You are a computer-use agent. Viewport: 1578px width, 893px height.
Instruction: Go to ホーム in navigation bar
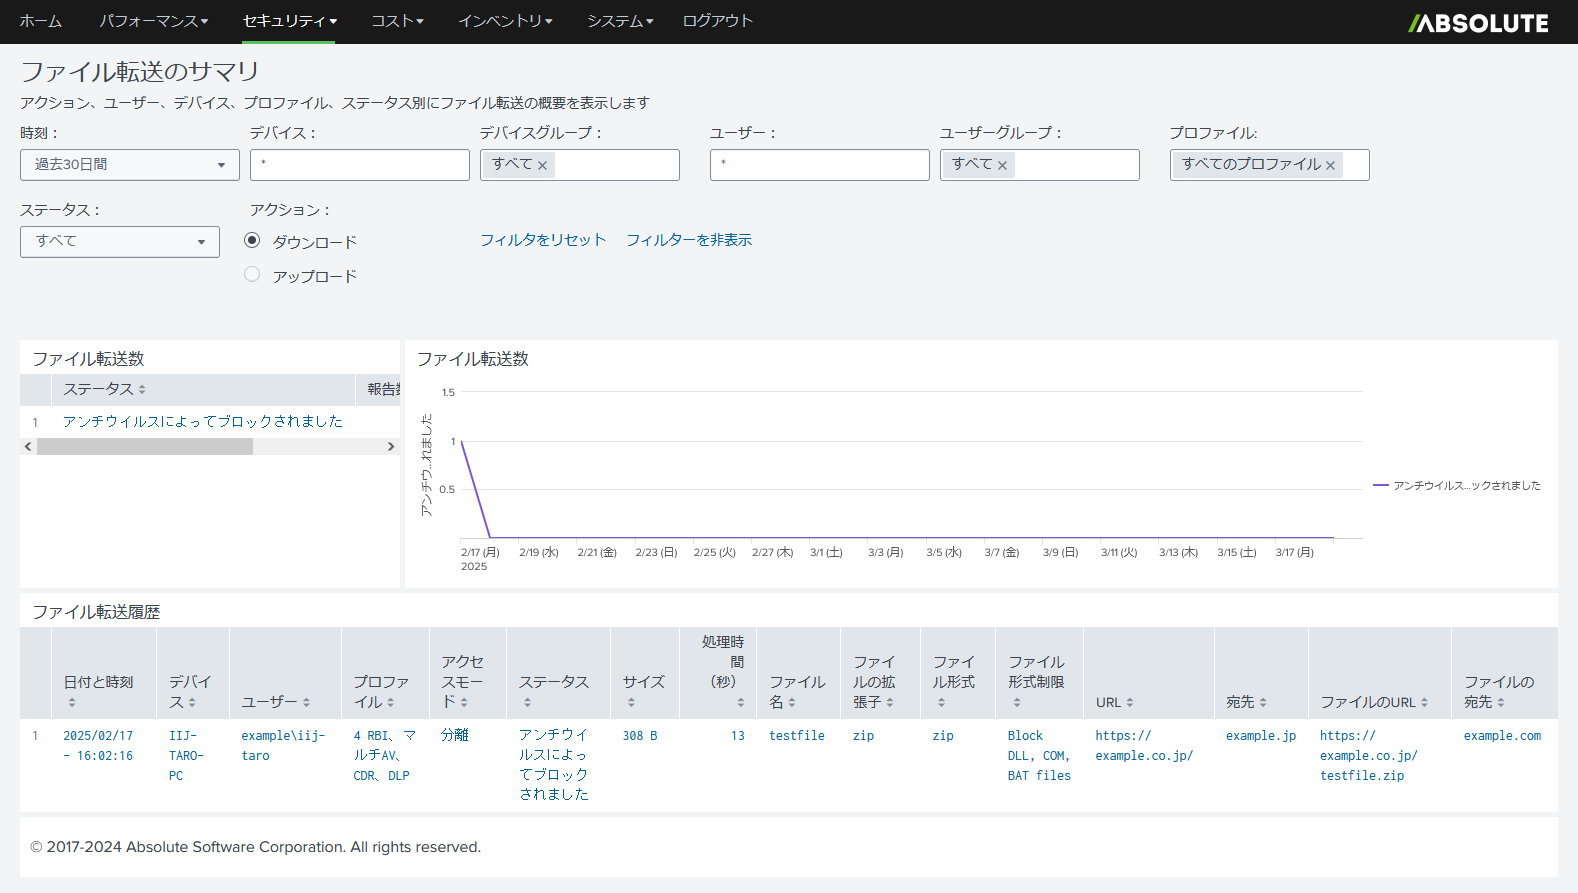(41, 21)
